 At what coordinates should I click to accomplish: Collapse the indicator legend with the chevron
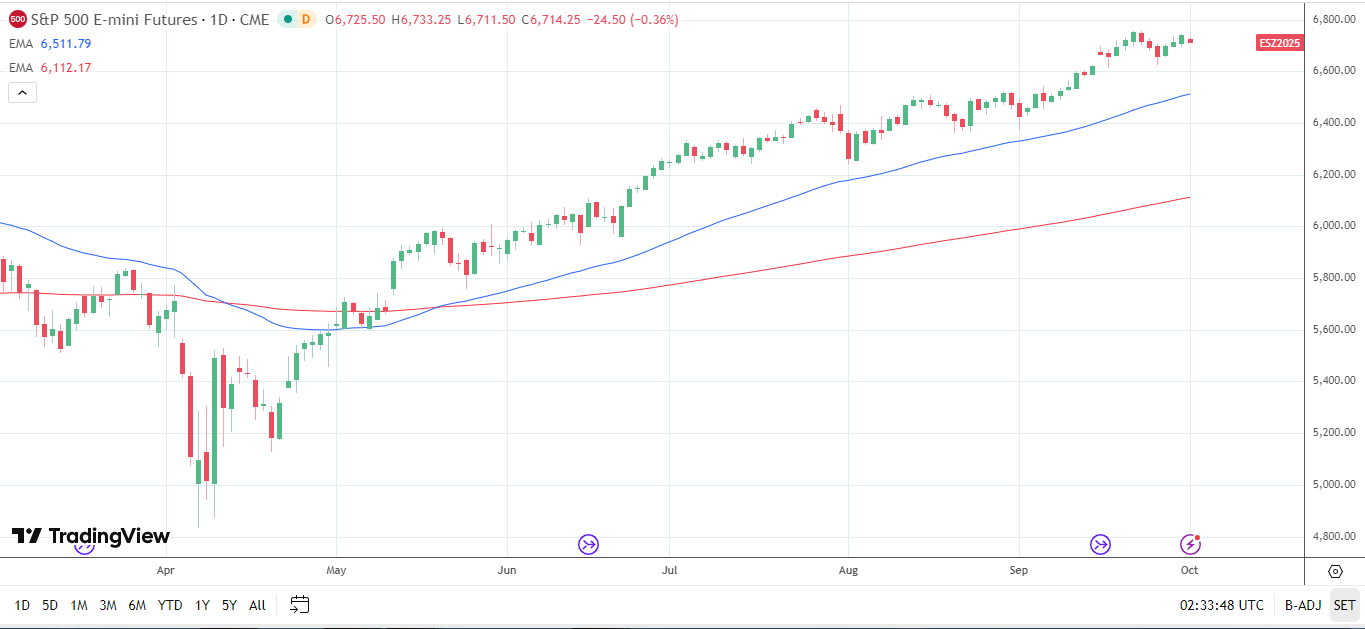click(x=22, y=92)
